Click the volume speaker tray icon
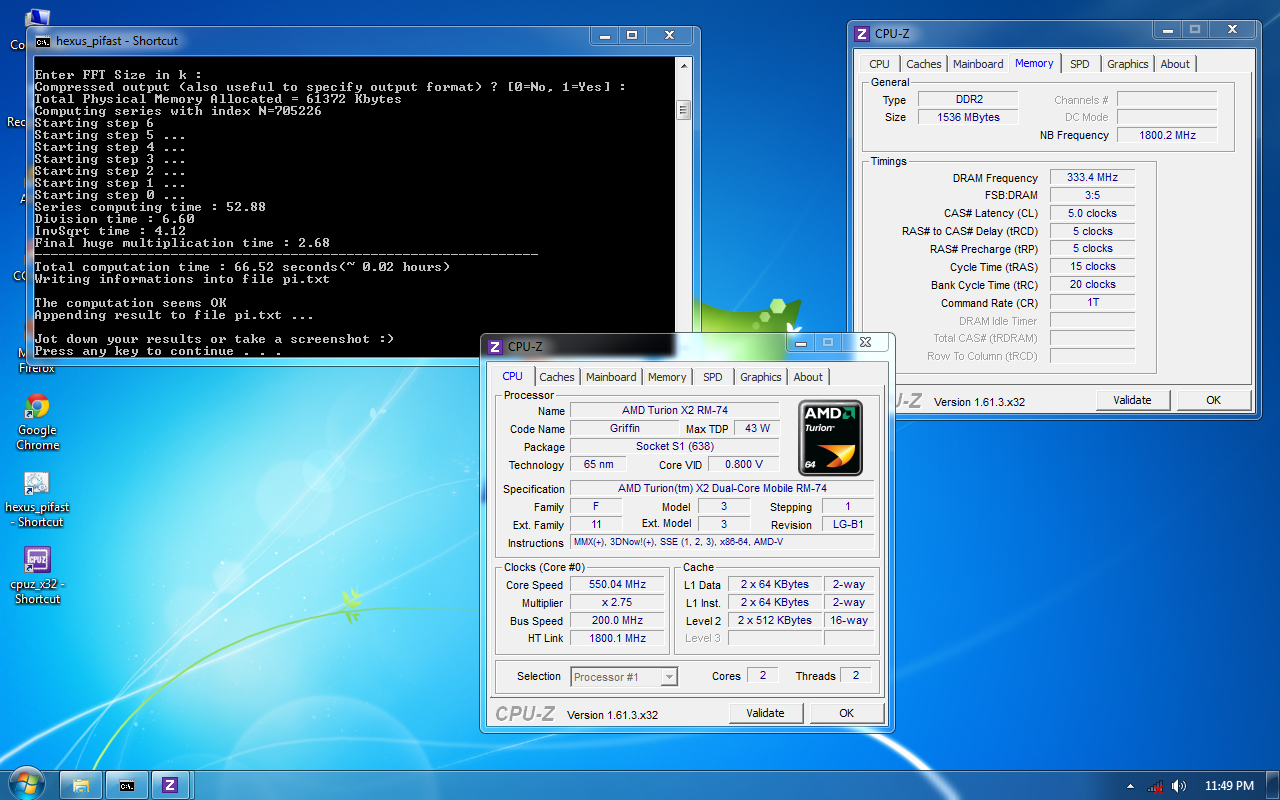 pyautogui.click(x=1179, y=786)
